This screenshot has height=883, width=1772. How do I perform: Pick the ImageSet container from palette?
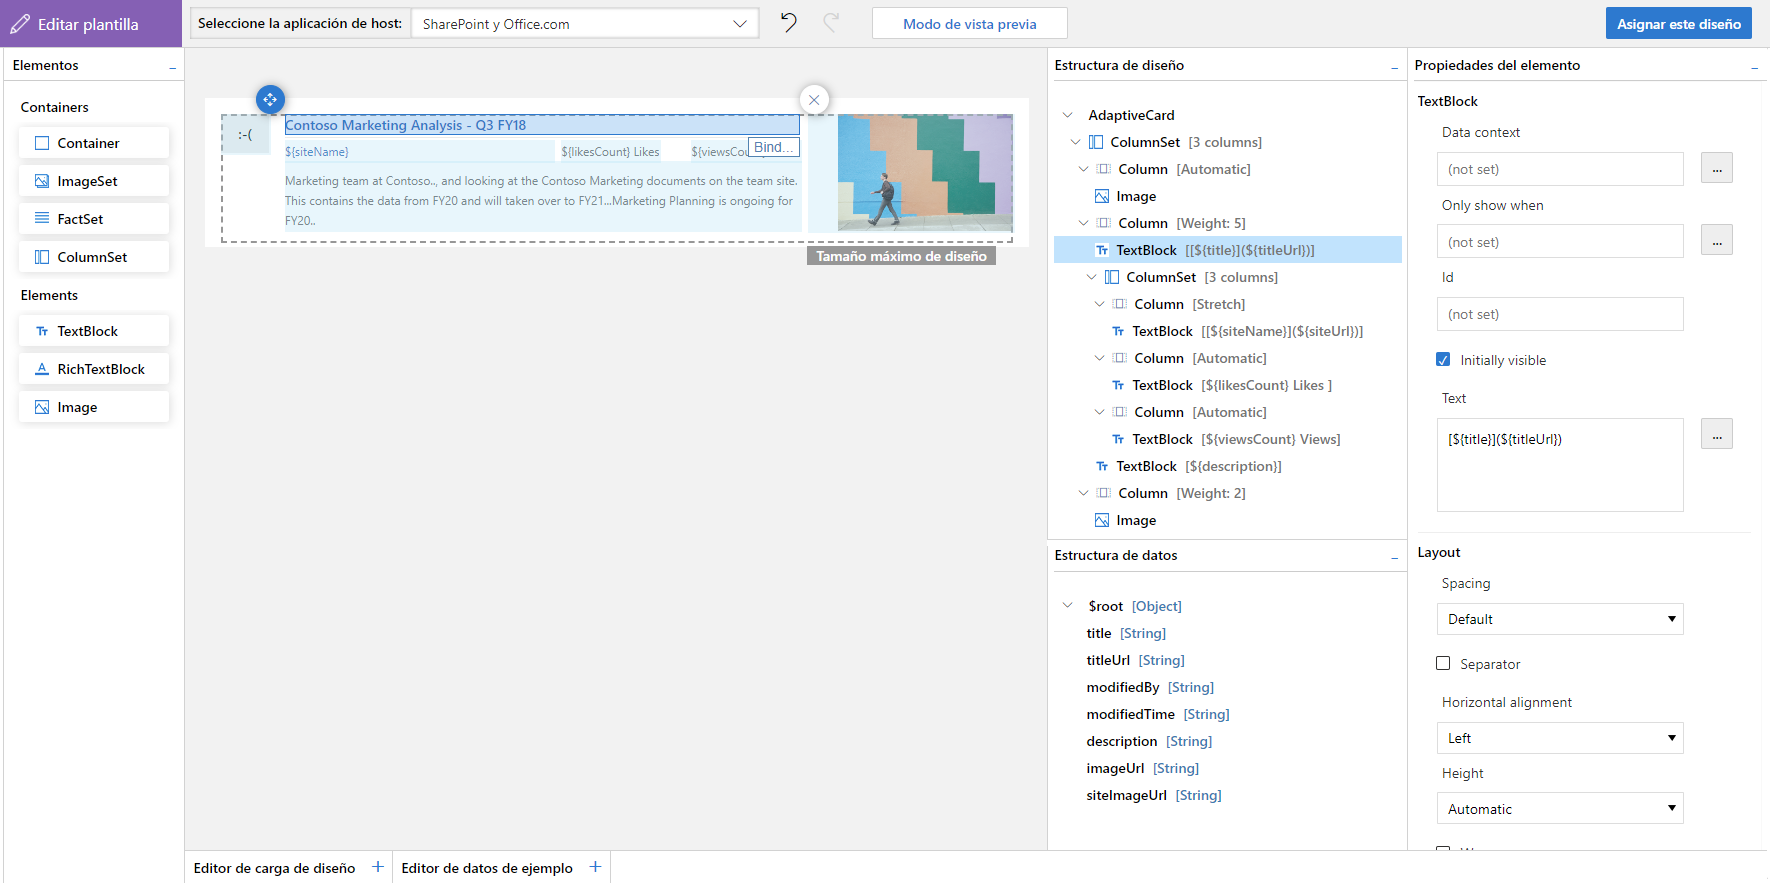[94, 181]
